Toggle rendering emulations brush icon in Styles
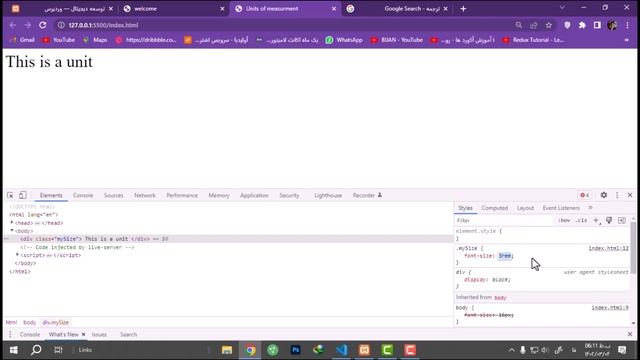Image resolution: width=640 pixels, height=360 pixels. coord(609,220)
